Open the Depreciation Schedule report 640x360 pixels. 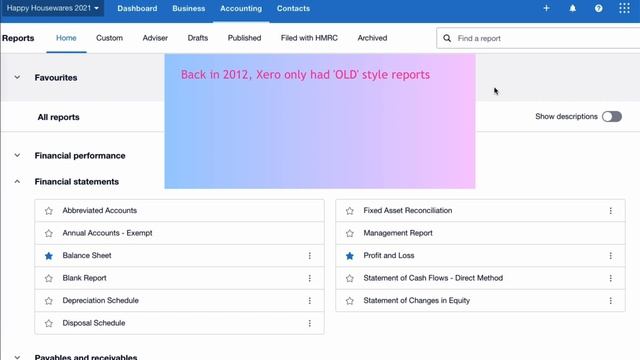pyautogui.click(x=100, y=300)
